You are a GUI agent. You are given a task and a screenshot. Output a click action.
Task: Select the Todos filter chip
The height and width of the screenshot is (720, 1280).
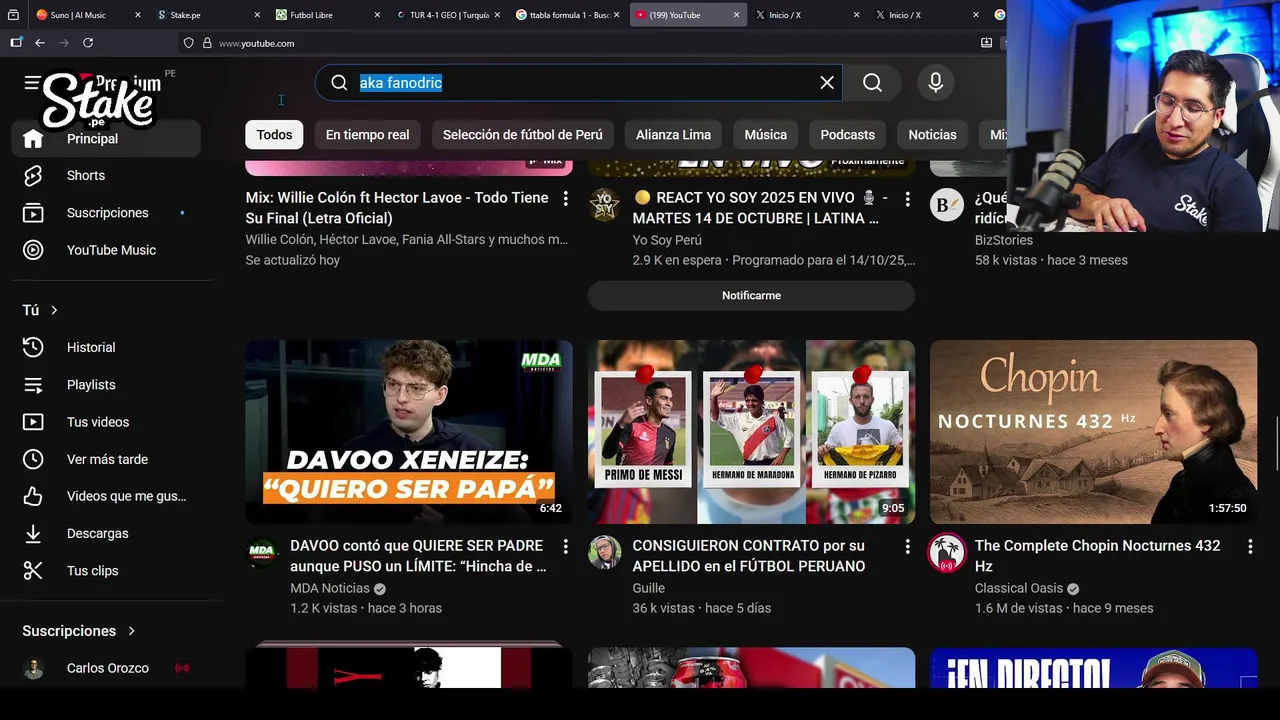point(274,134)
